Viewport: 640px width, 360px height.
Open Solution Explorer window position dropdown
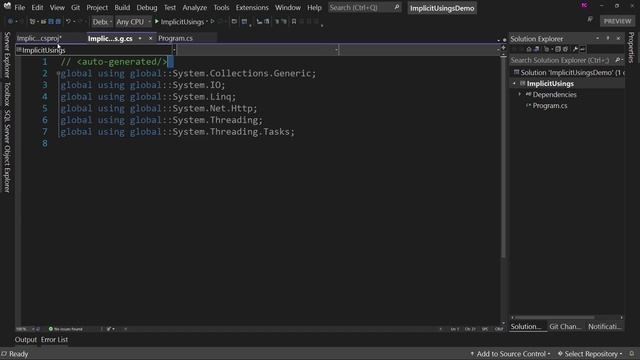[x=598, y=38]
